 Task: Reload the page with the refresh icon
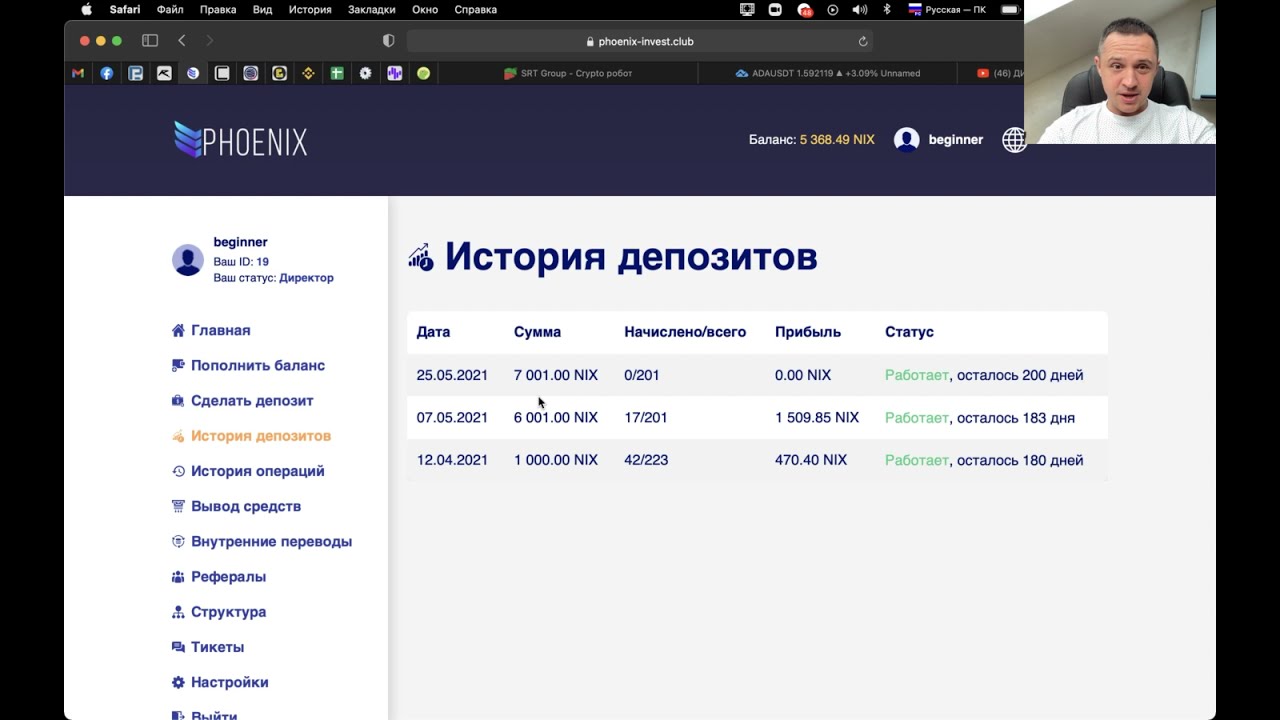[x=863, y=41]
